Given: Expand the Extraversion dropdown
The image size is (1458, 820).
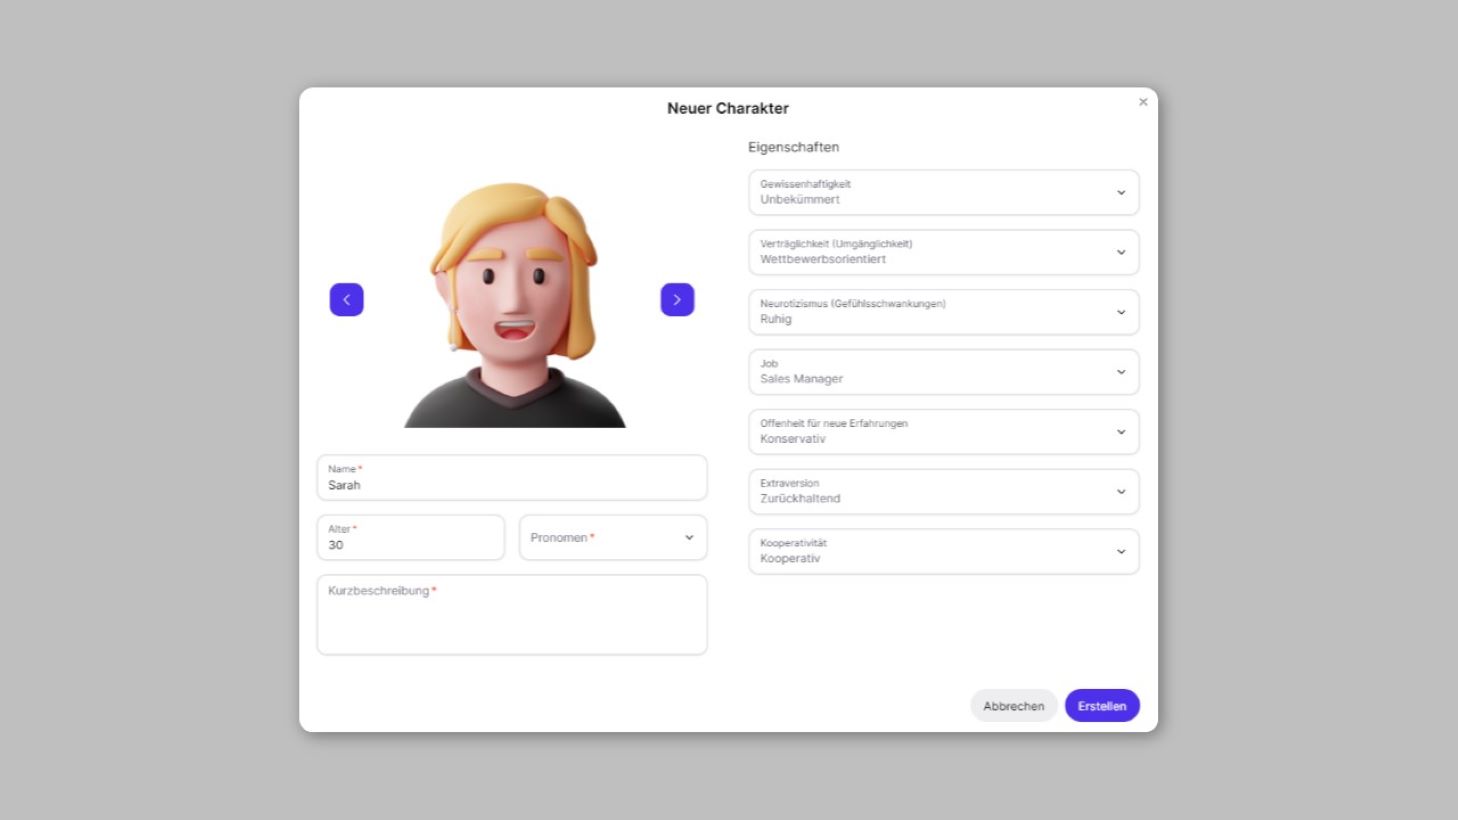Looking at the screenshot, I should click(x=942, y=492).
